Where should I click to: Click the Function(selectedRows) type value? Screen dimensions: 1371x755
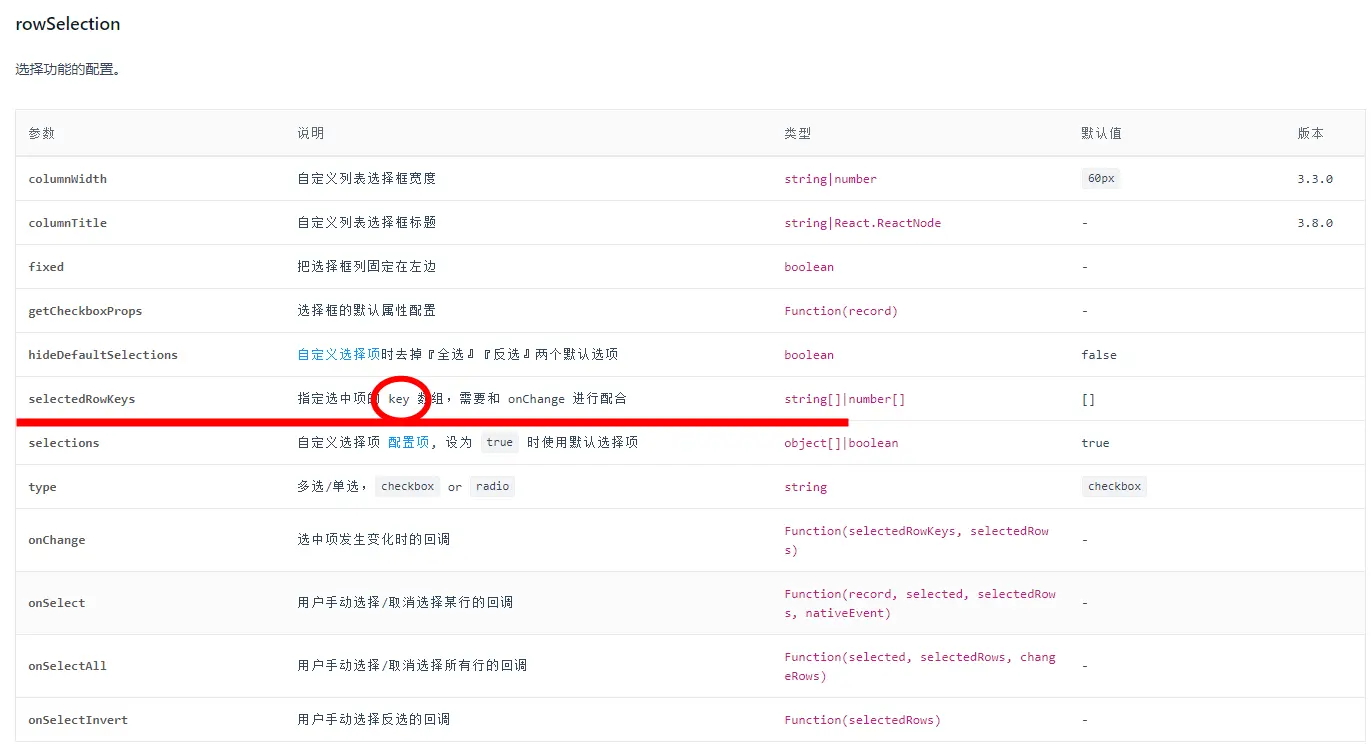[x=863, y=720]
